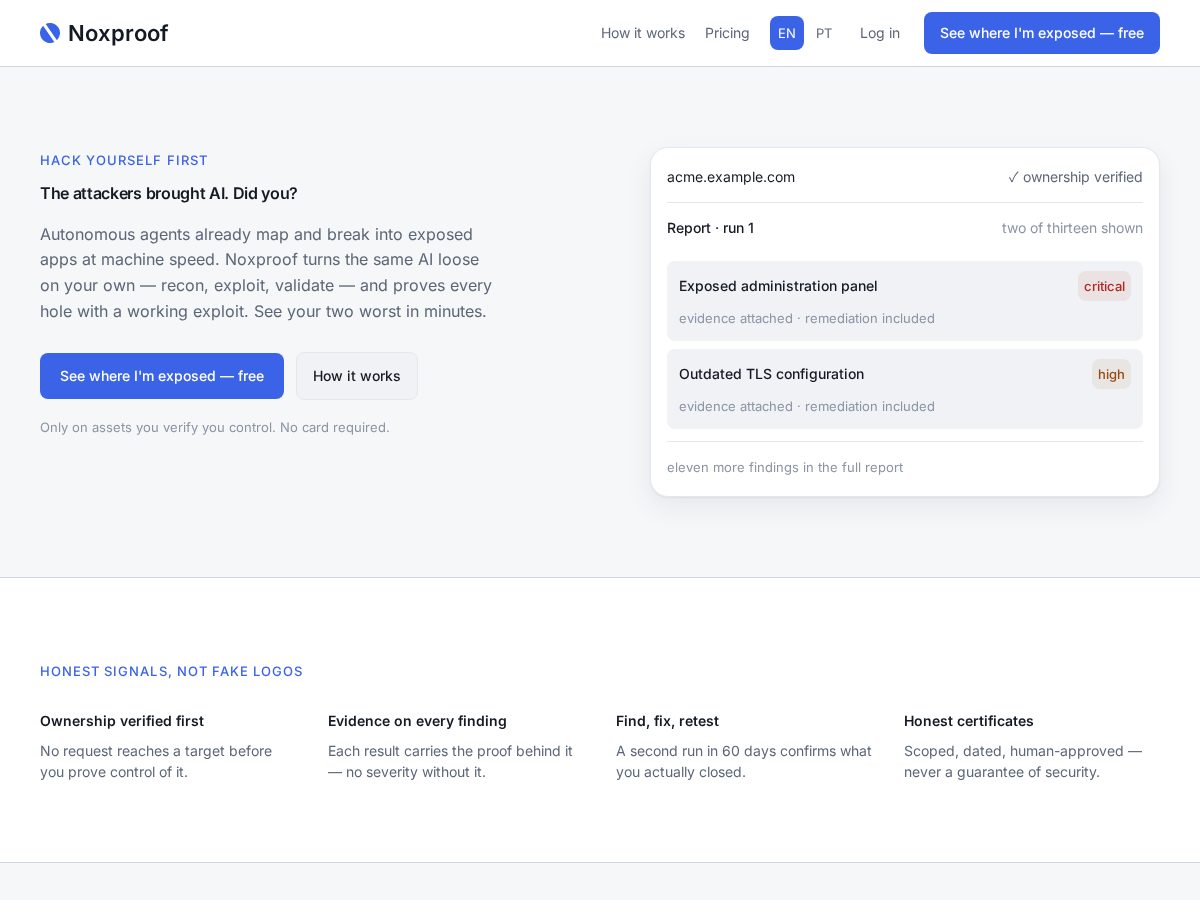Image resolution: width=1200 pixels, height=900 pixels.
Task: Go to Pricing page
Action: pyautogui.click(x=727, y=33)
